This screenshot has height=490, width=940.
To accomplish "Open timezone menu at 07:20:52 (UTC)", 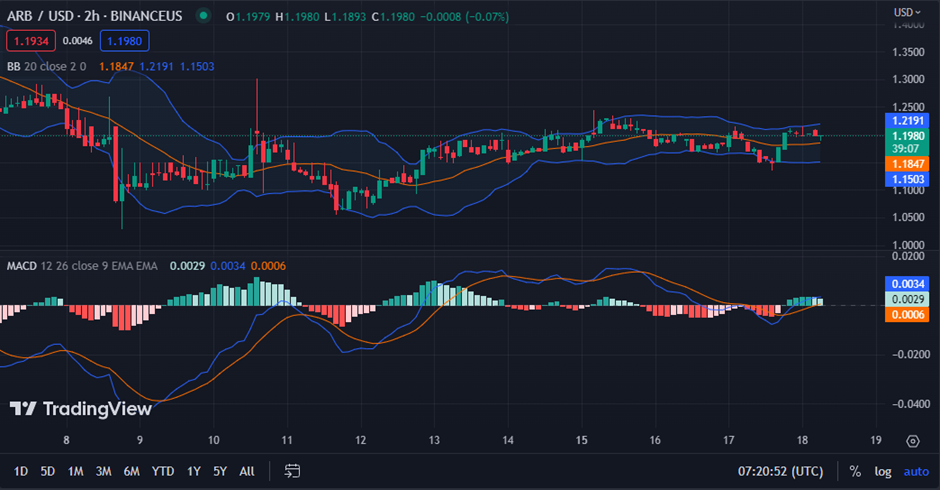I will click(x=779, y=471).
